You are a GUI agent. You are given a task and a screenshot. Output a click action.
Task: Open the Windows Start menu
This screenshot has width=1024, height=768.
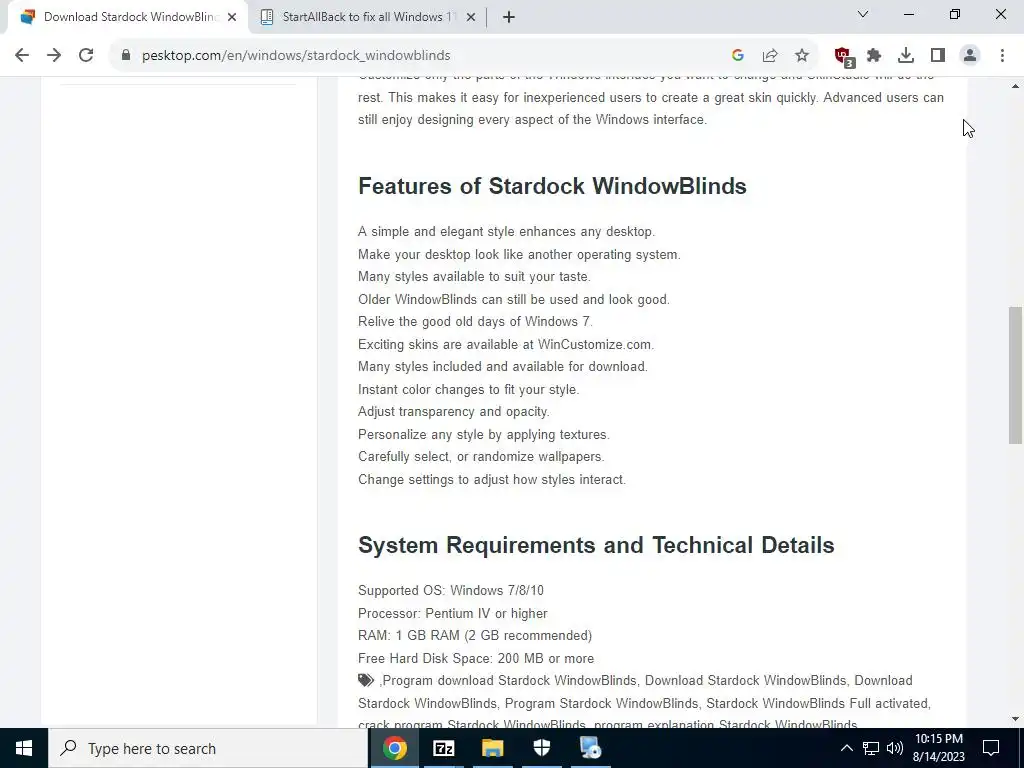point(24,748)
